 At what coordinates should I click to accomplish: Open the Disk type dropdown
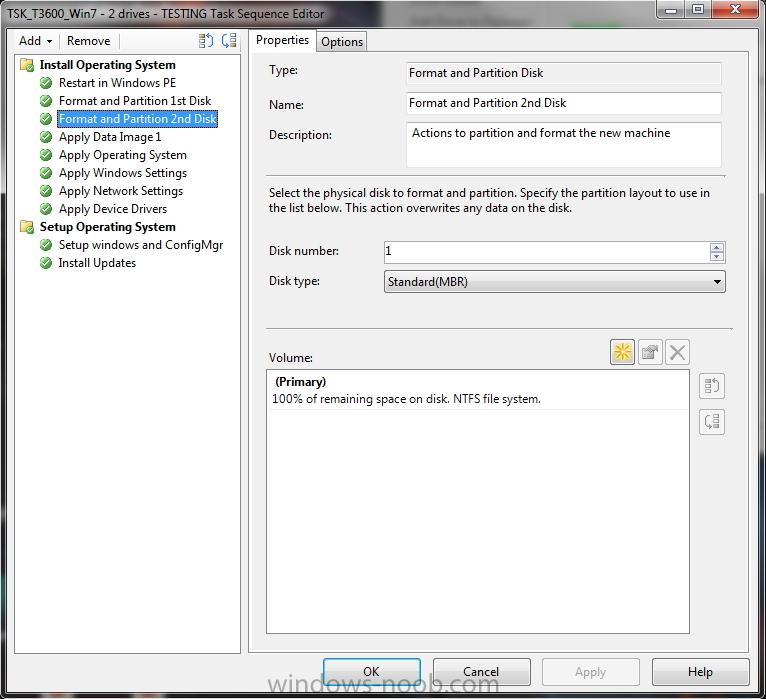tap(555, 282)
